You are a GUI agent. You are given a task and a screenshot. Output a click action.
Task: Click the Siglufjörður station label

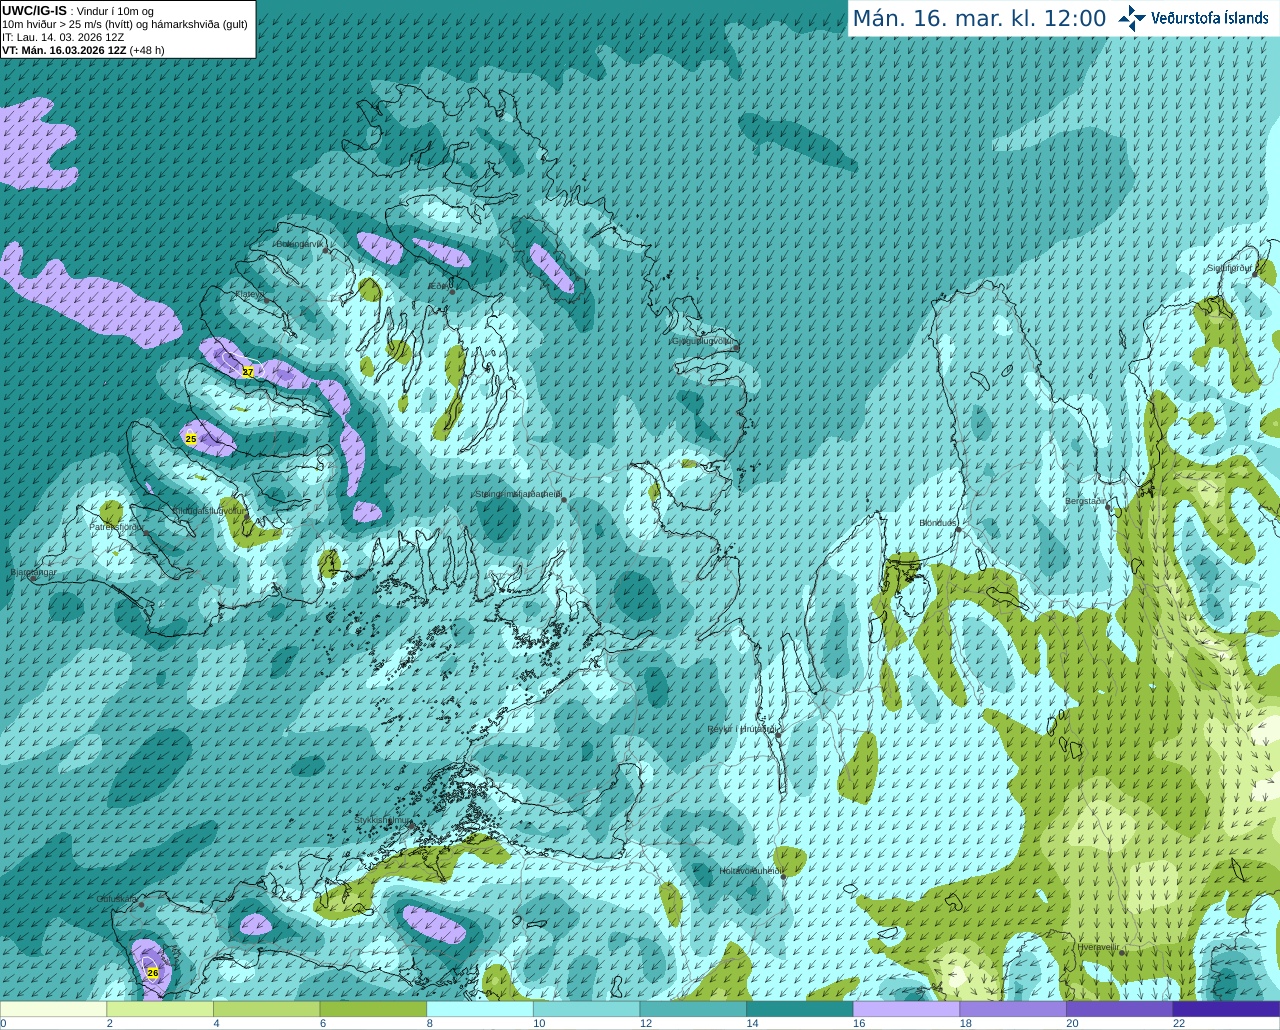click(1229, 268)
